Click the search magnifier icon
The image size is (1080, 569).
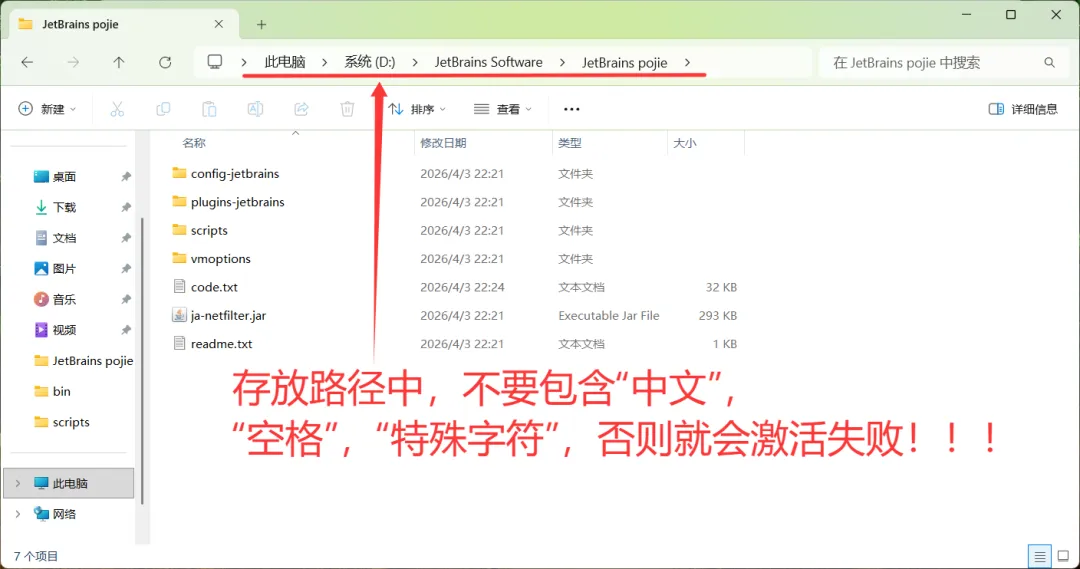(1050, 63)
